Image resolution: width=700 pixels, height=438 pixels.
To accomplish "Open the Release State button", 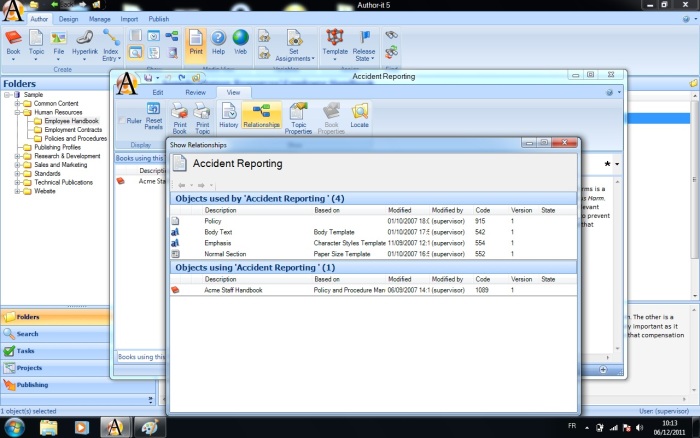I will click(x=364, y=45).
